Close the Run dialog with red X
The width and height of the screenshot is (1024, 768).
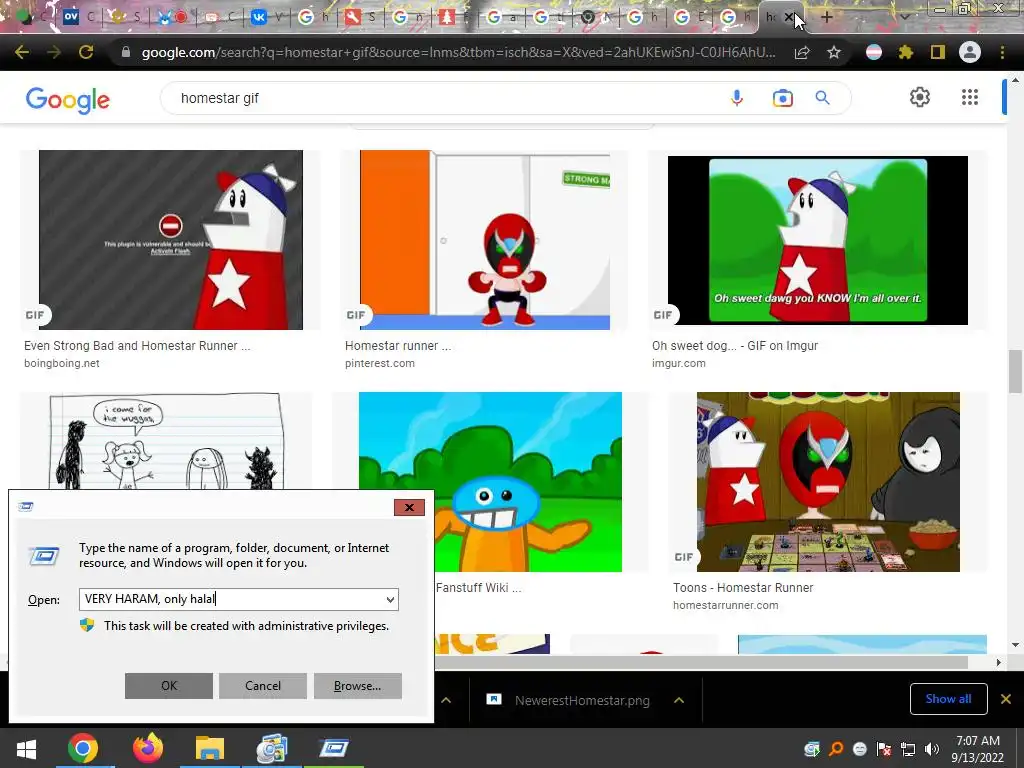click(x=409, y=507)
